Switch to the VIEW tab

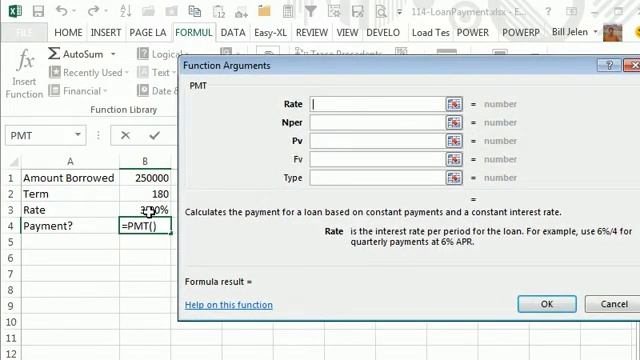347,33
